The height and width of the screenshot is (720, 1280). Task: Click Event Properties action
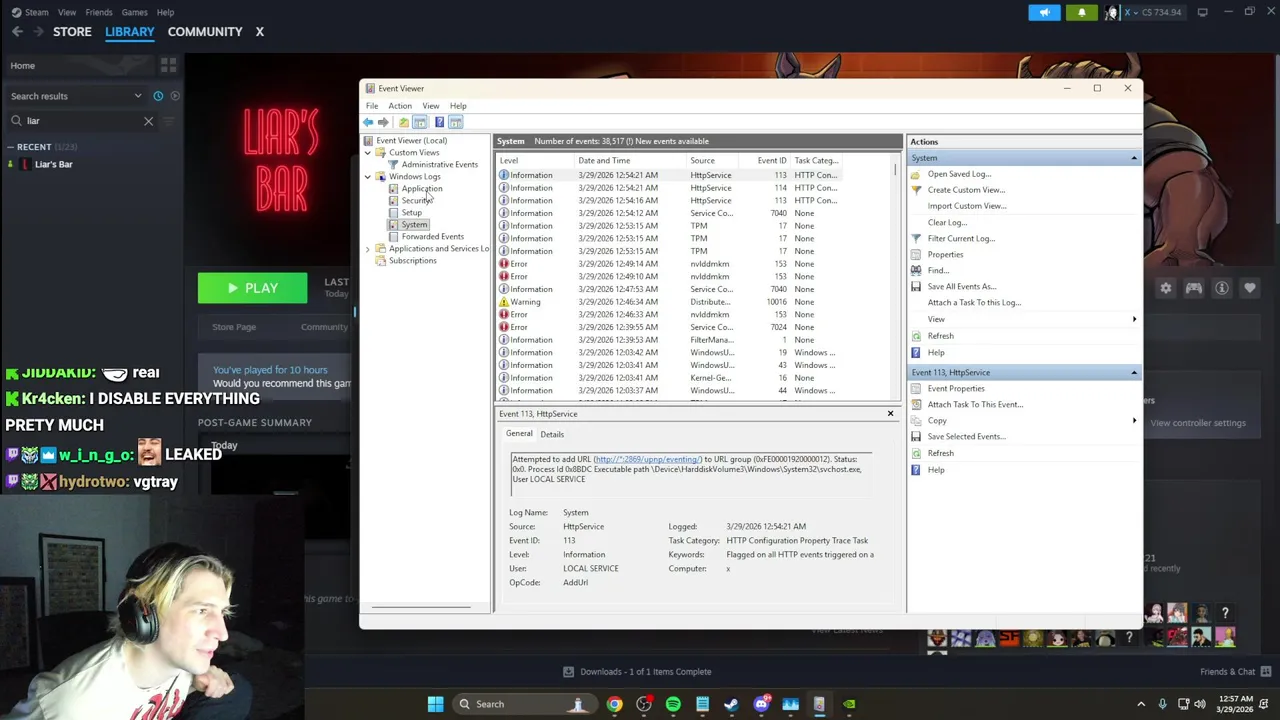955,388
